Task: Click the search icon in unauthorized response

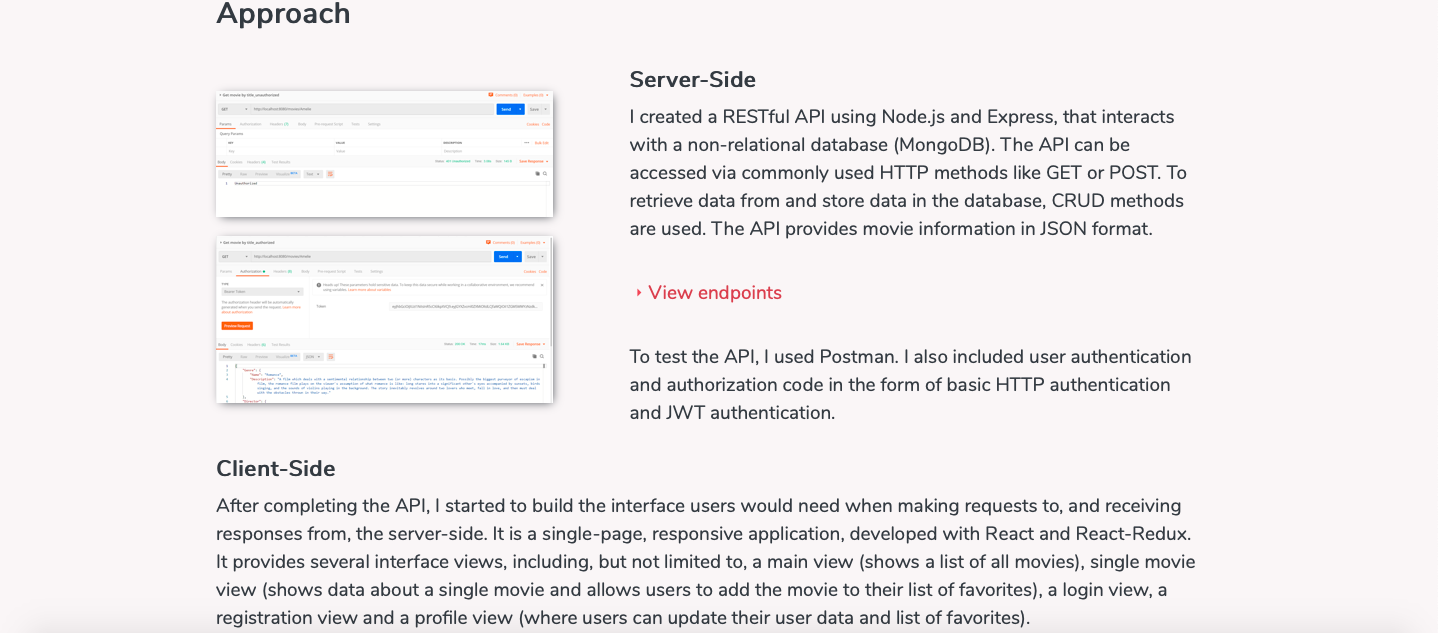Action: click(545, 174)
